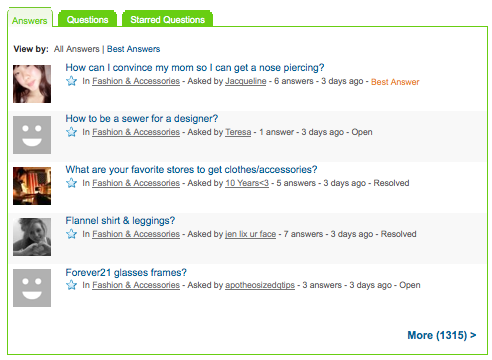Star the Flannel shirt & leggings question
Viewport: 492px width, 360px height.
click(71, 234)
